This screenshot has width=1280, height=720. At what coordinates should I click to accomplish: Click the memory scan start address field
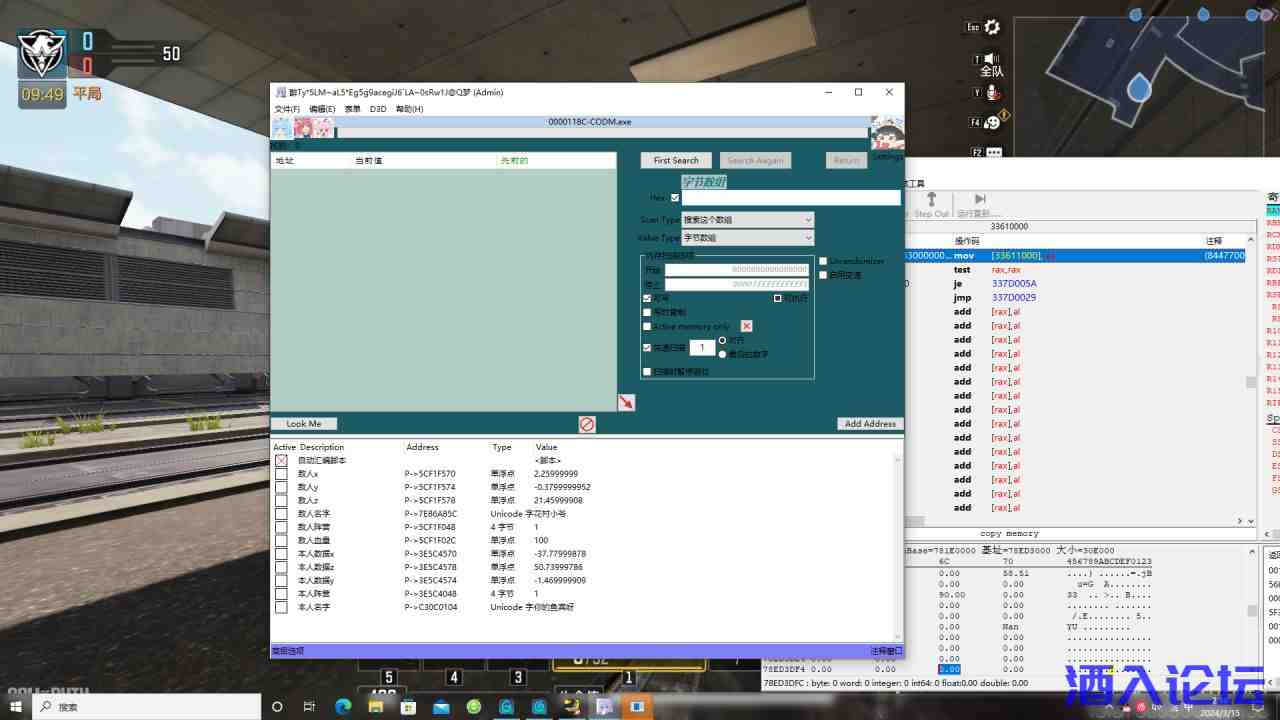(x=737, y=270)
